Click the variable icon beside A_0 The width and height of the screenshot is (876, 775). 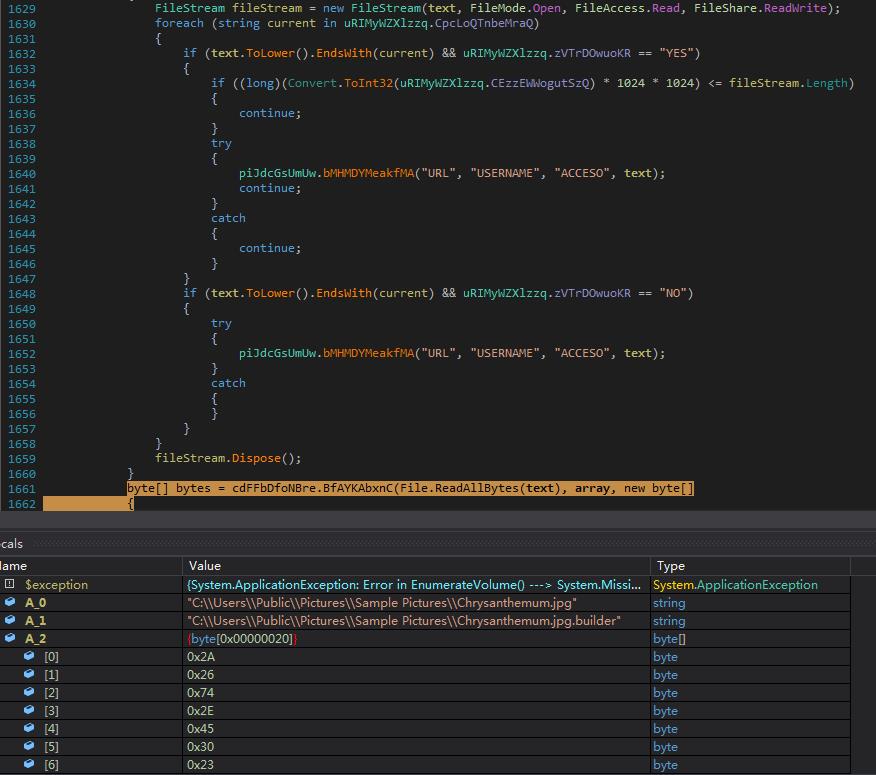coord(10,602)
